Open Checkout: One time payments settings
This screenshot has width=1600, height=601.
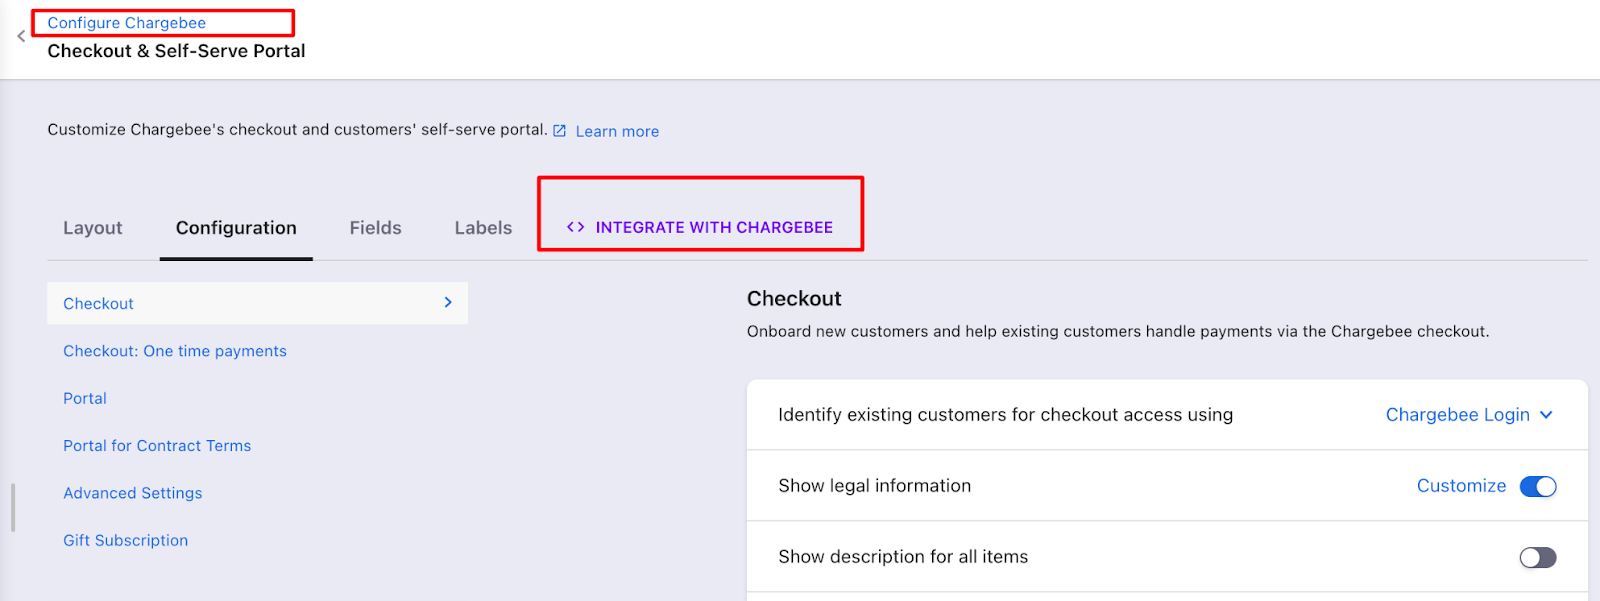click(175, 351)
